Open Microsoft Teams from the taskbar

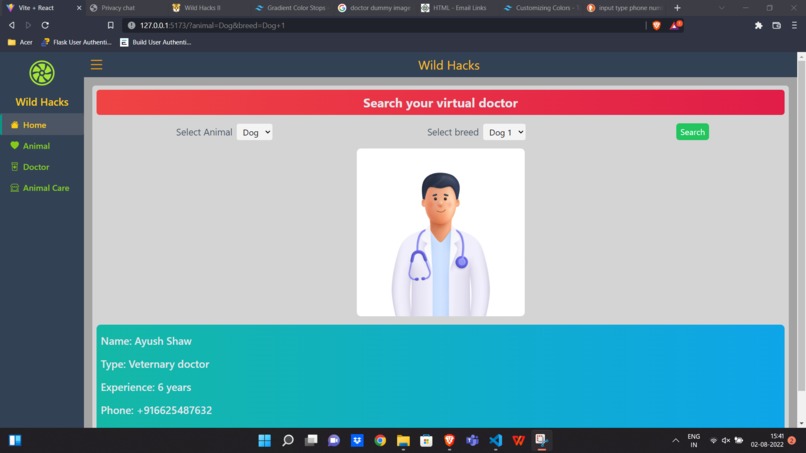click(x=472, y=440)
